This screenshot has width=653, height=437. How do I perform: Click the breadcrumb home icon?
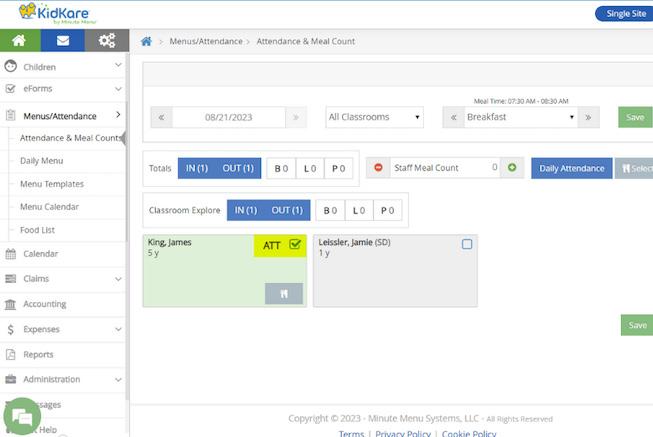pos(146,41)
